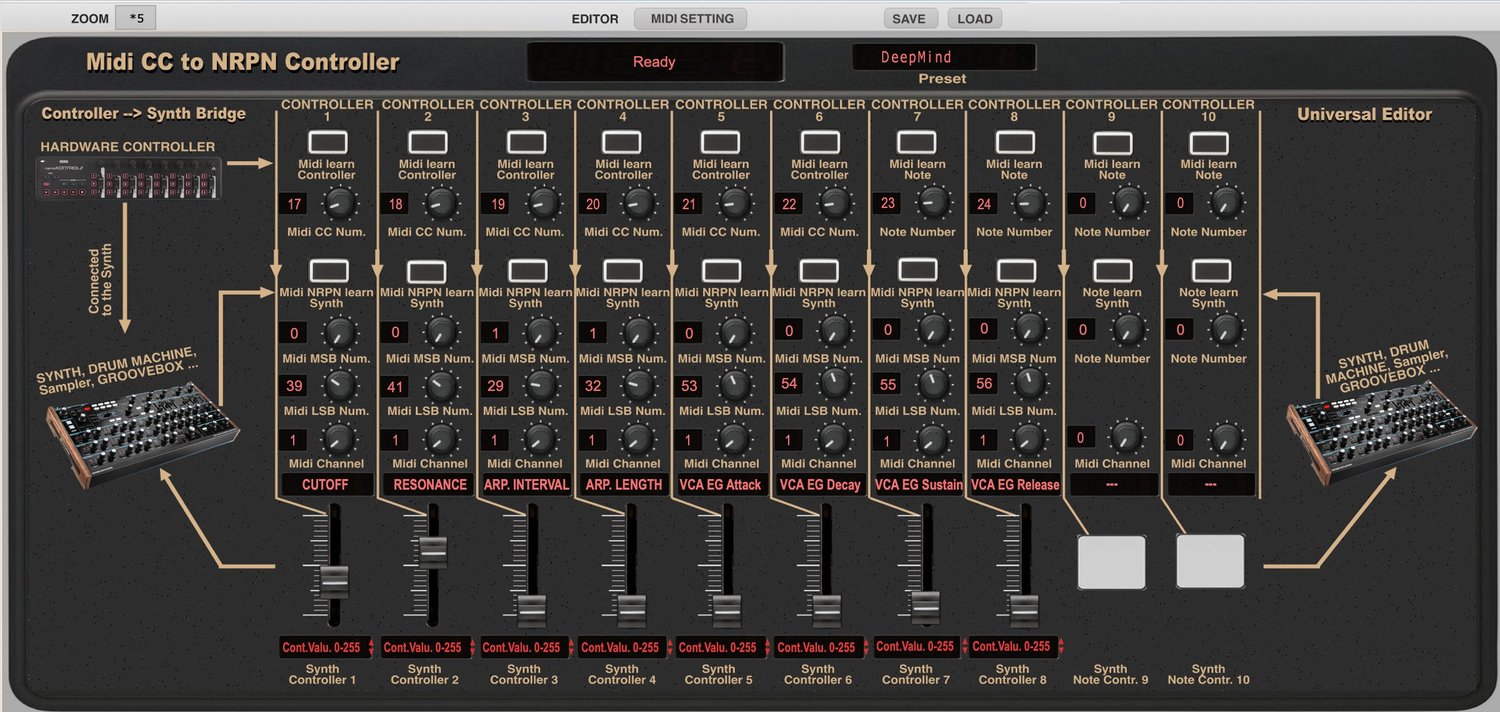The height and width of the screenshot is (712, 1500).
Task: Select the EDITOR tab
Action: pos(595,18)
